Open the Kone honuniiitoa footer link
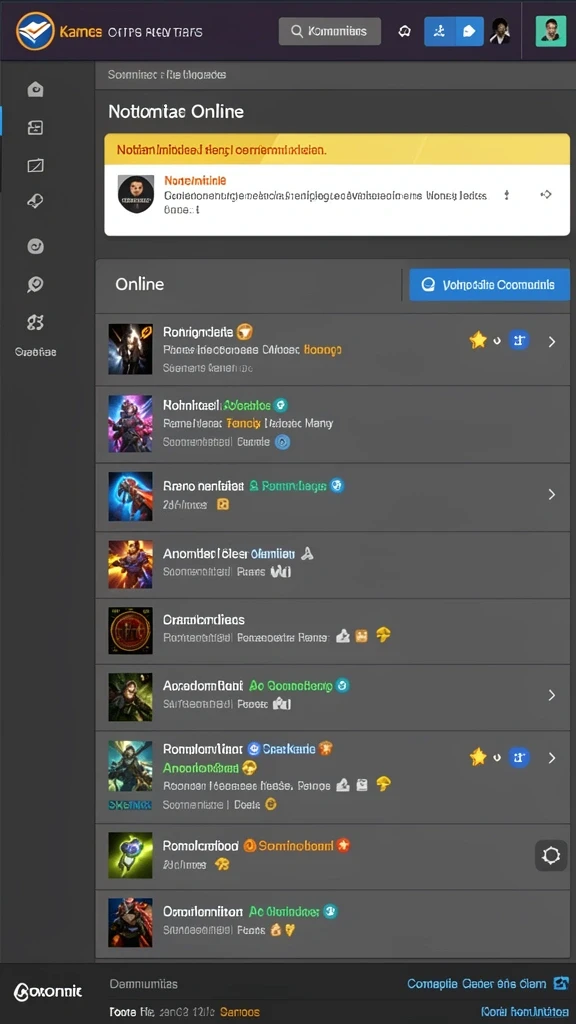The height and width of the screenshot is (1024, 576). pos(524,1012)
